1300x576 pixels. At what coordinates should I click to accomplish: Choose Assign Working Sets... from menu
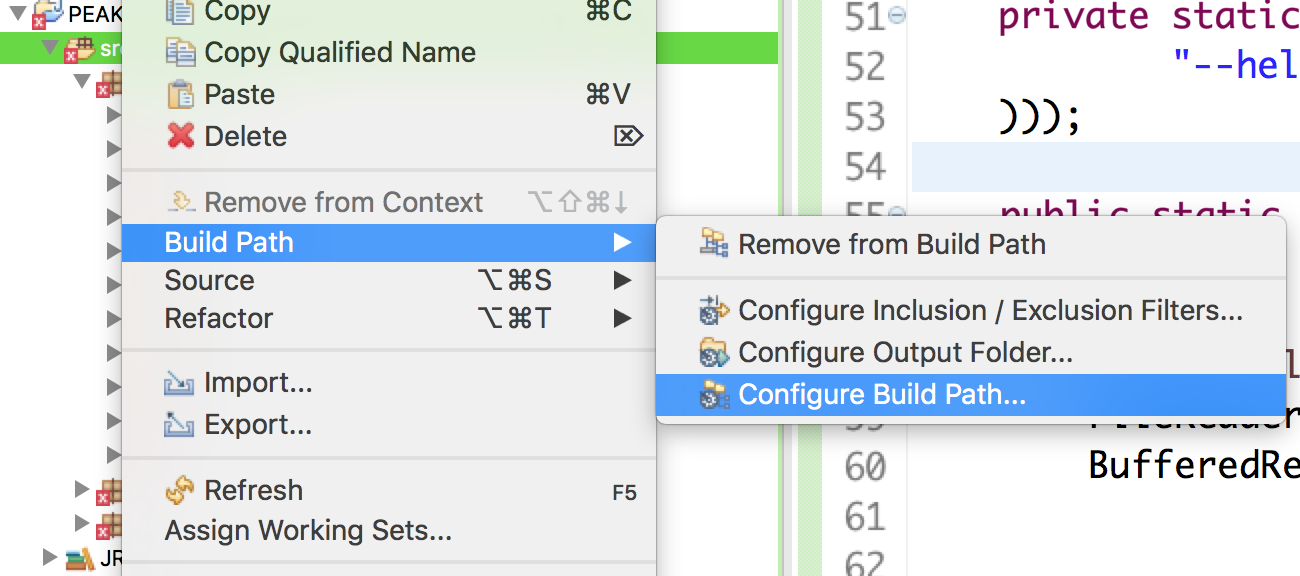pyautogui.click(x=308, y=530)
